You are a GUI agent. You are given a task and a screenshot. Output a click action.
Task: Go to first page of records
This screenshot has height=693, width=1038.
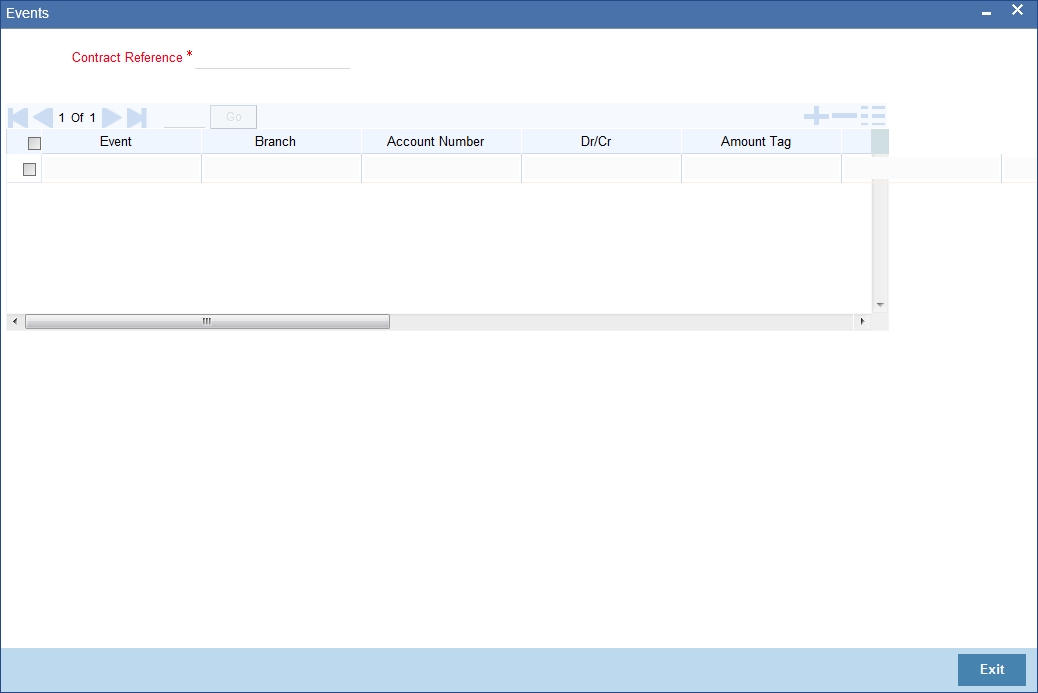point(18,118)
